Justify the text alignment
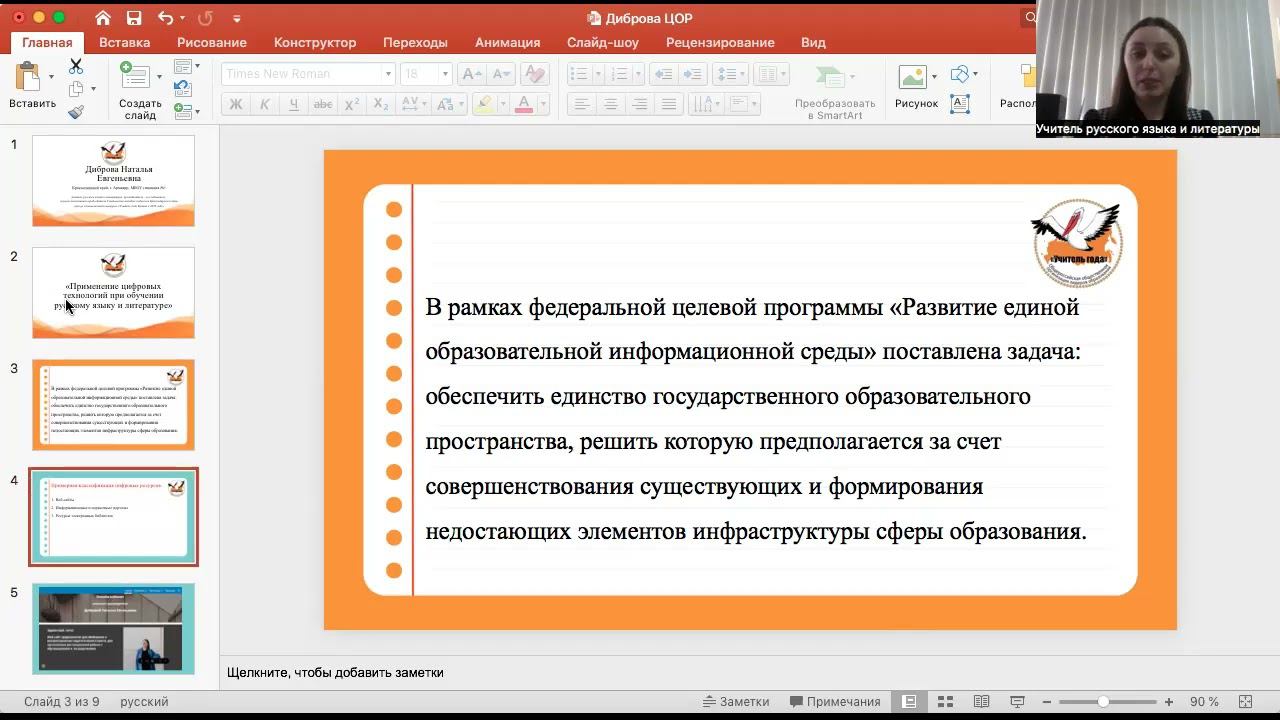This screenshot has height=720, width=1280. click(669, 104)
